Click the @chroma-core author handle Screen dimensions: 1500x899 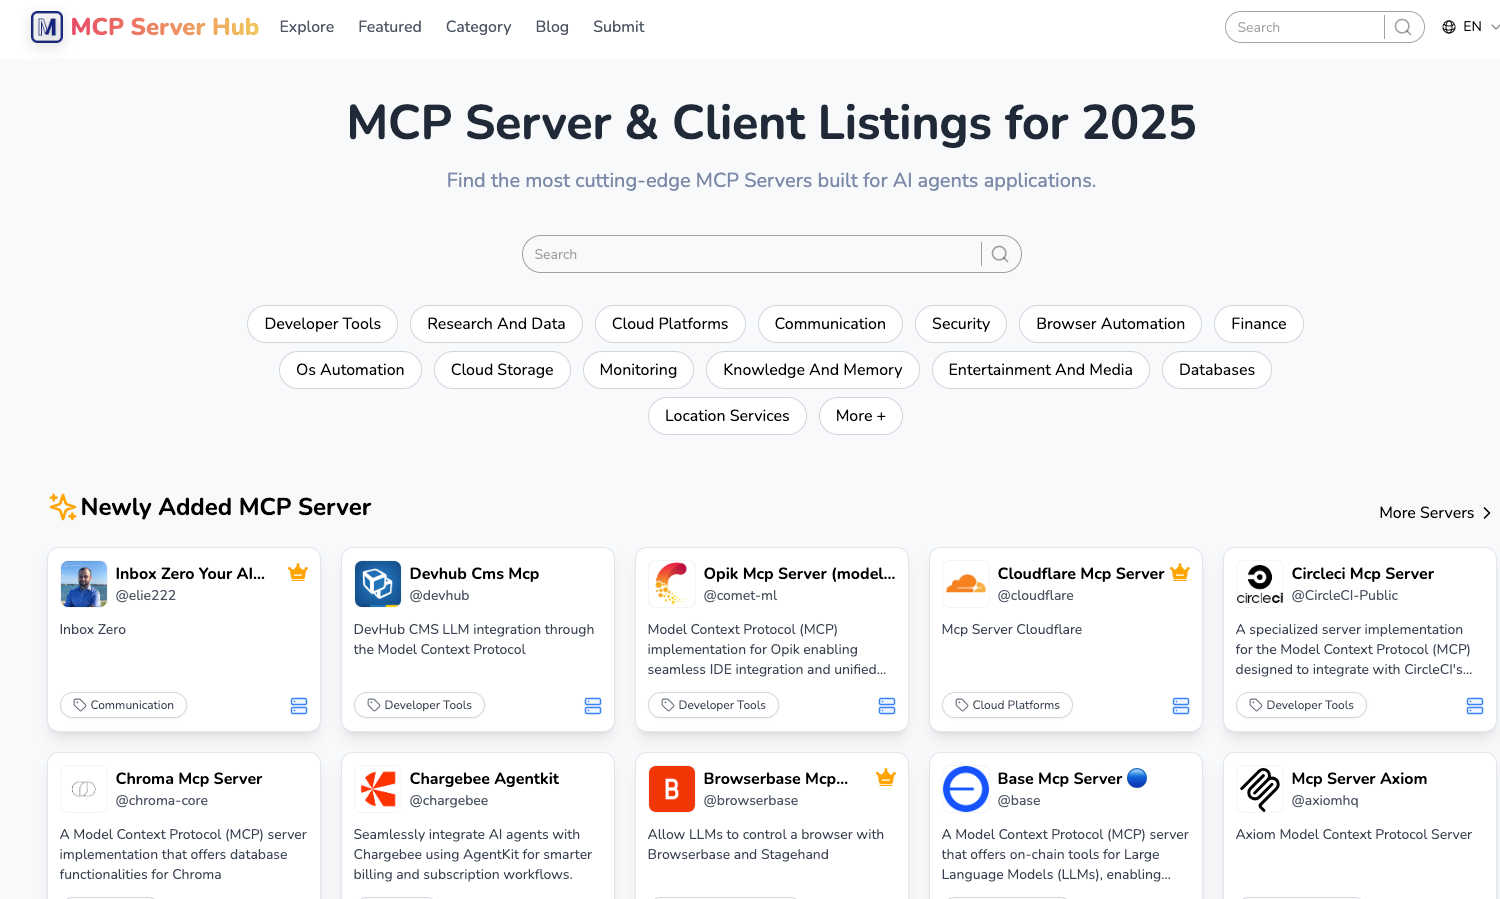pos(162,800)
